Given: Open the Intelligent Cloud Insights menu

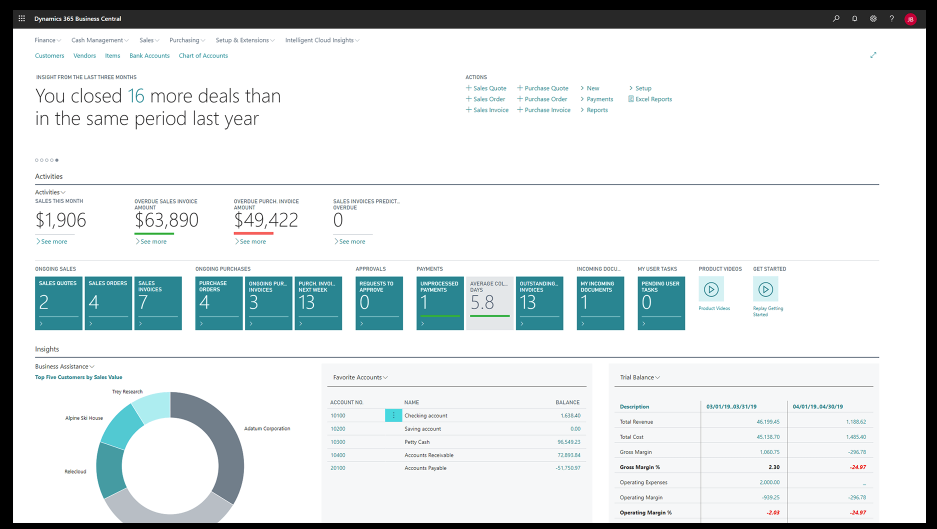Looking at the screenshot, I should tap(322, 40).
